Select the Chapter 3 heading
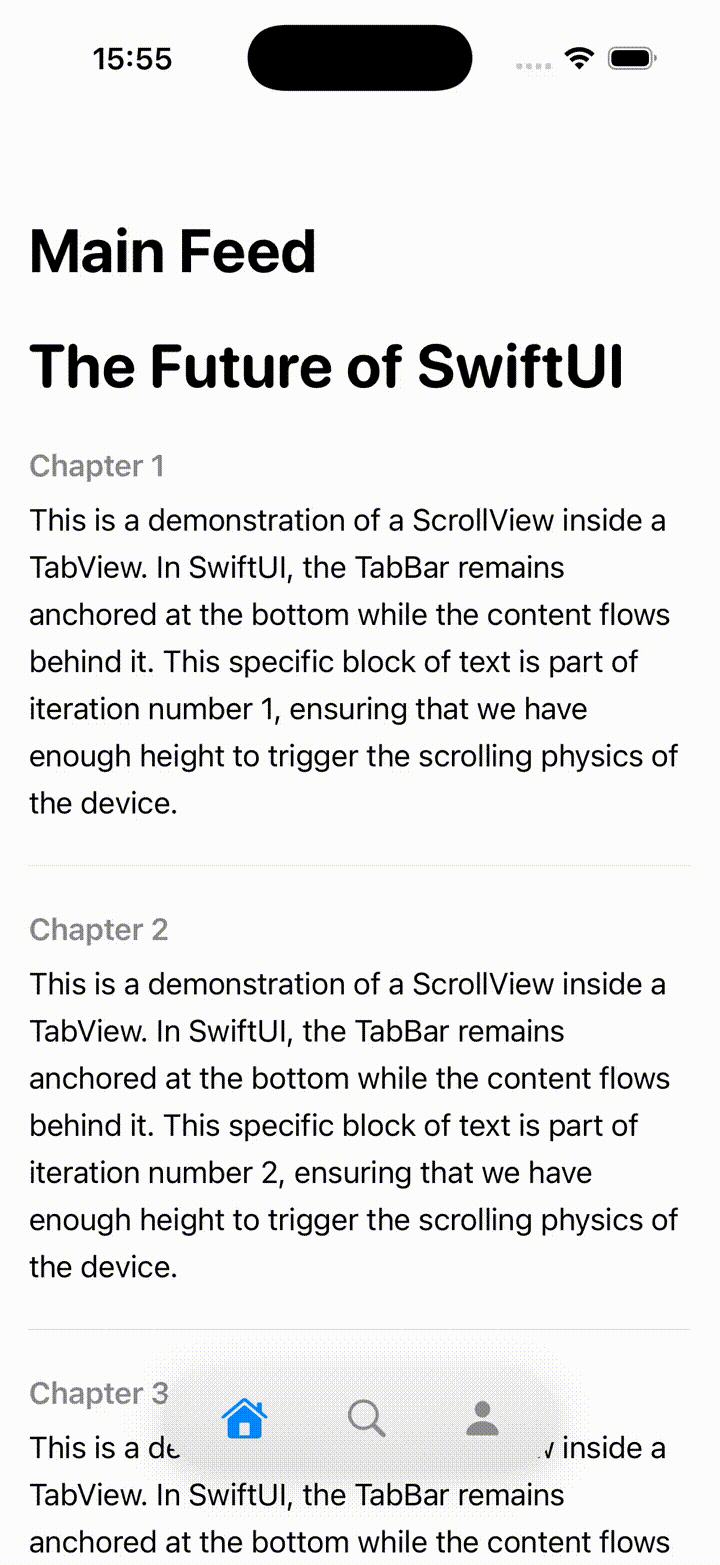 (99, 1393)
